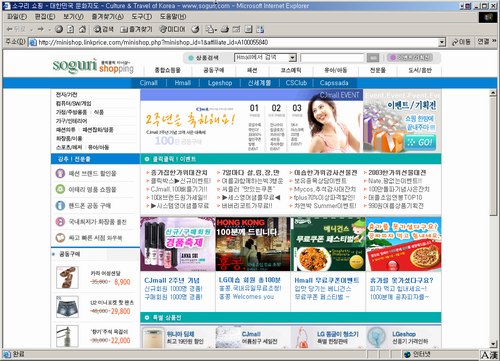Click the soguri shopping logo

click(93, 66)
